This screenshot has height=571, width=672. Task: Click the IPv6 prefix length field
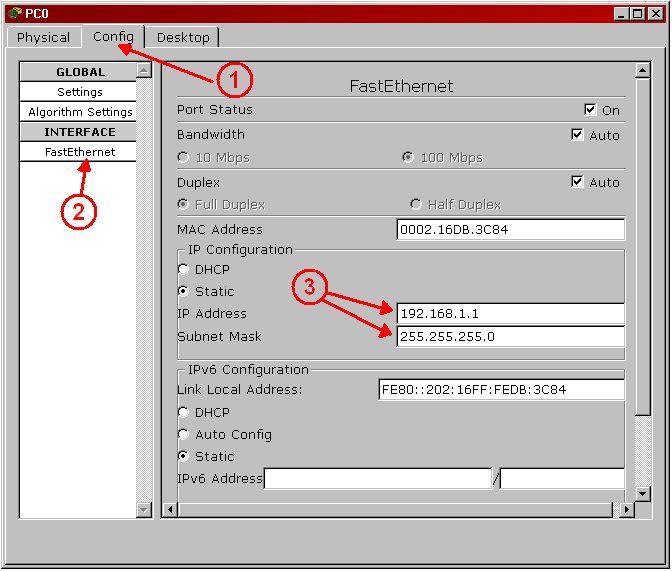[562, 478]
